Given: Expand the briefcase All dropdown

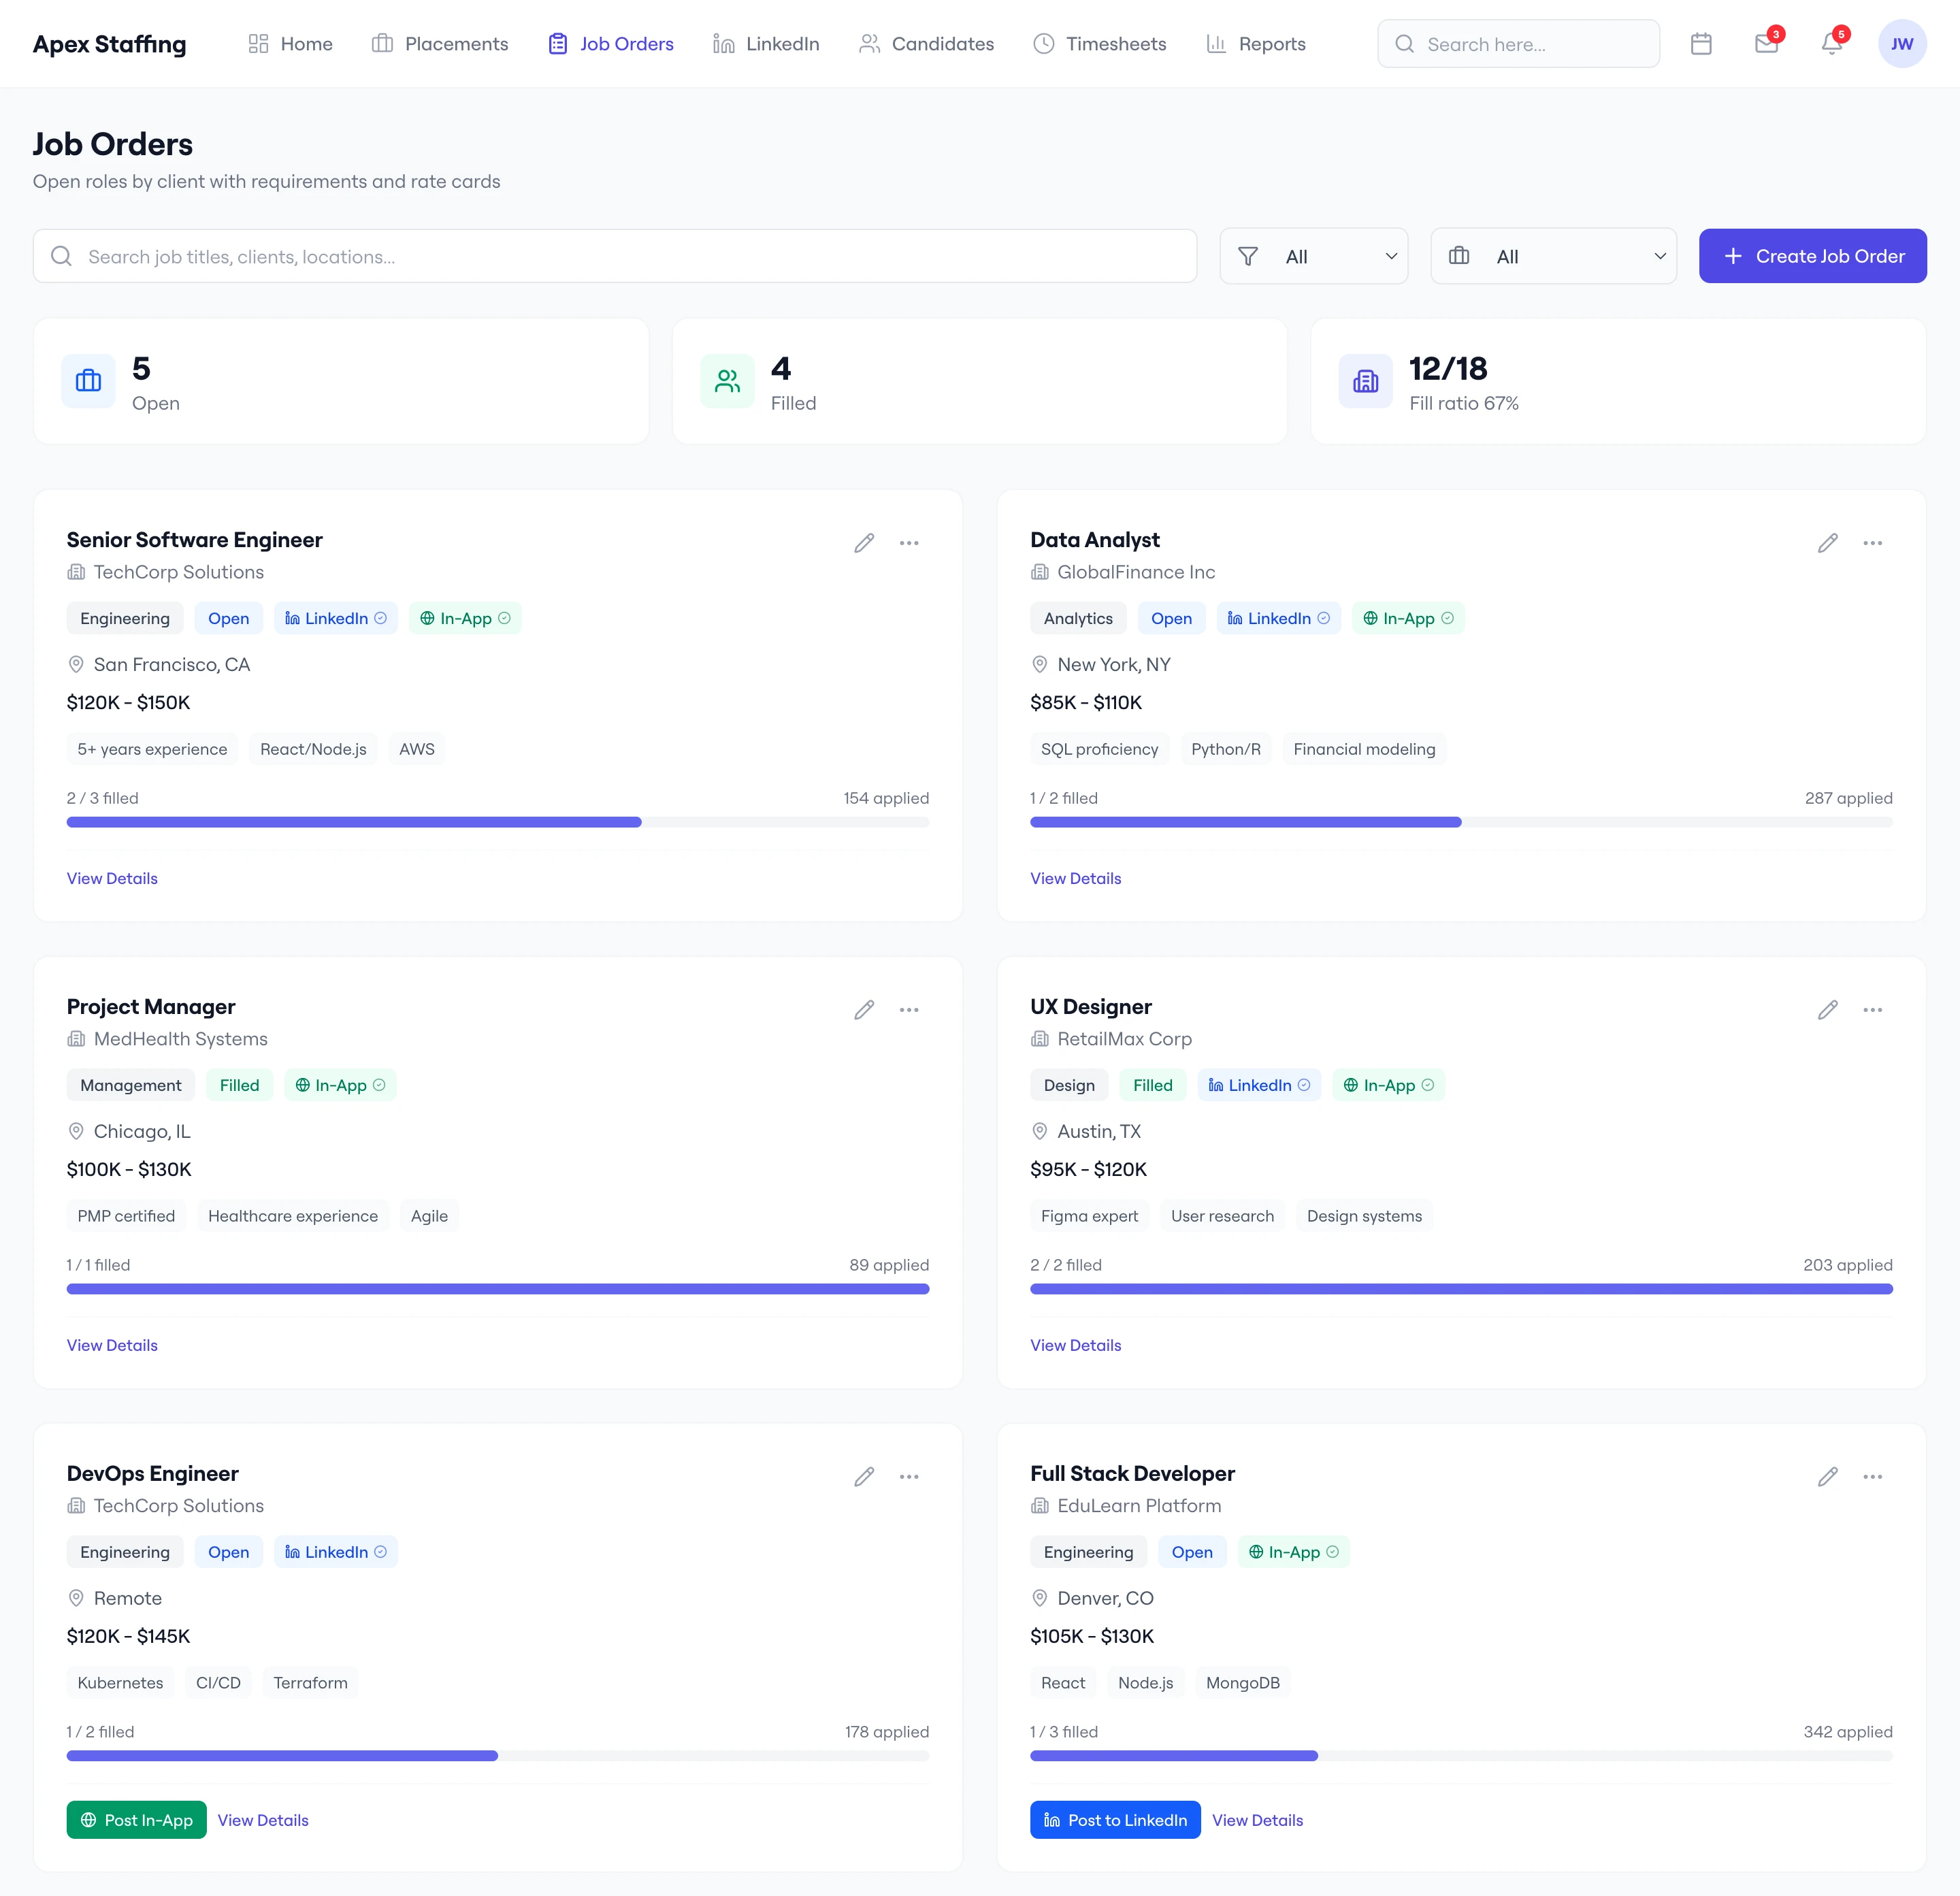Looking at the screenshot, I should coord(1553,256).
